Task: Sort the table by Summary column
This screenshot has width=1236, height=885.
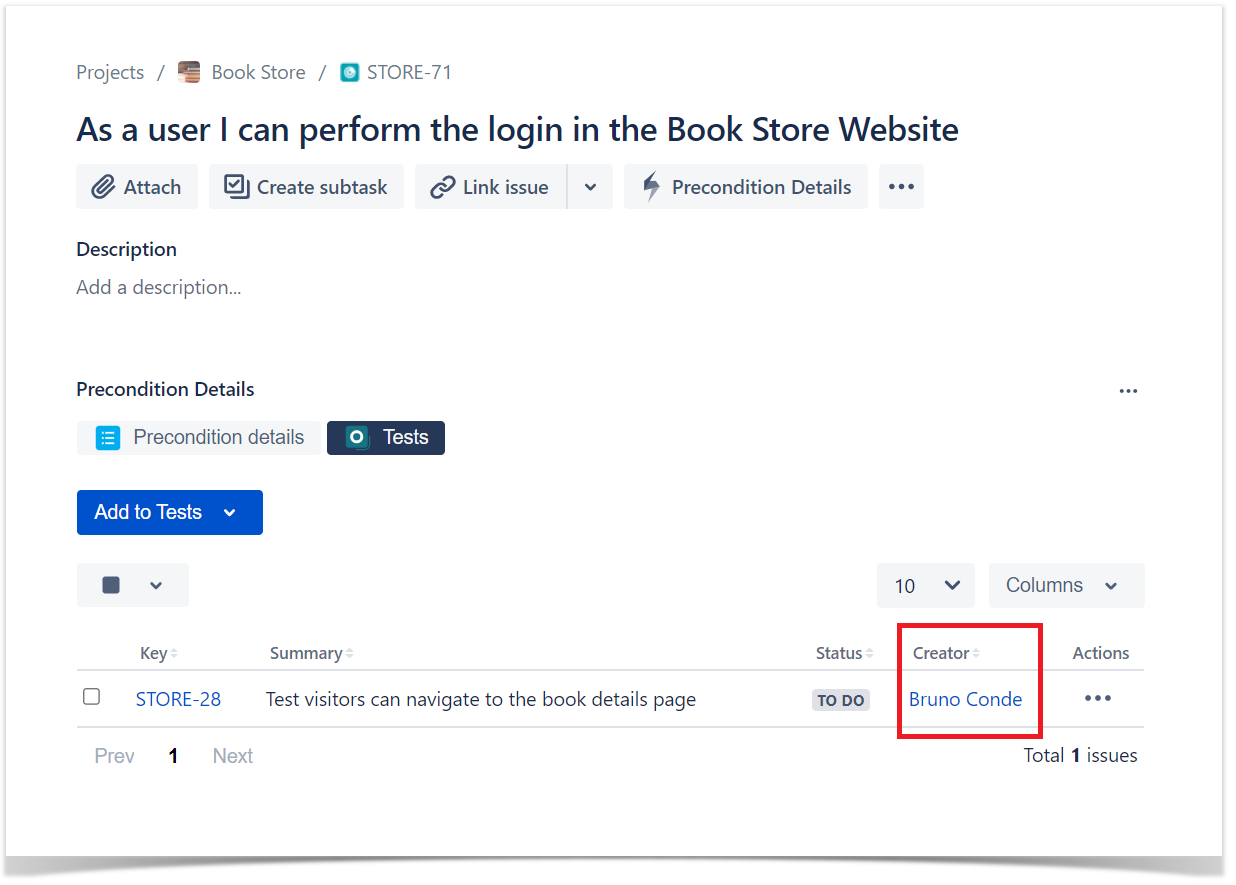Action: click(312, 653)
